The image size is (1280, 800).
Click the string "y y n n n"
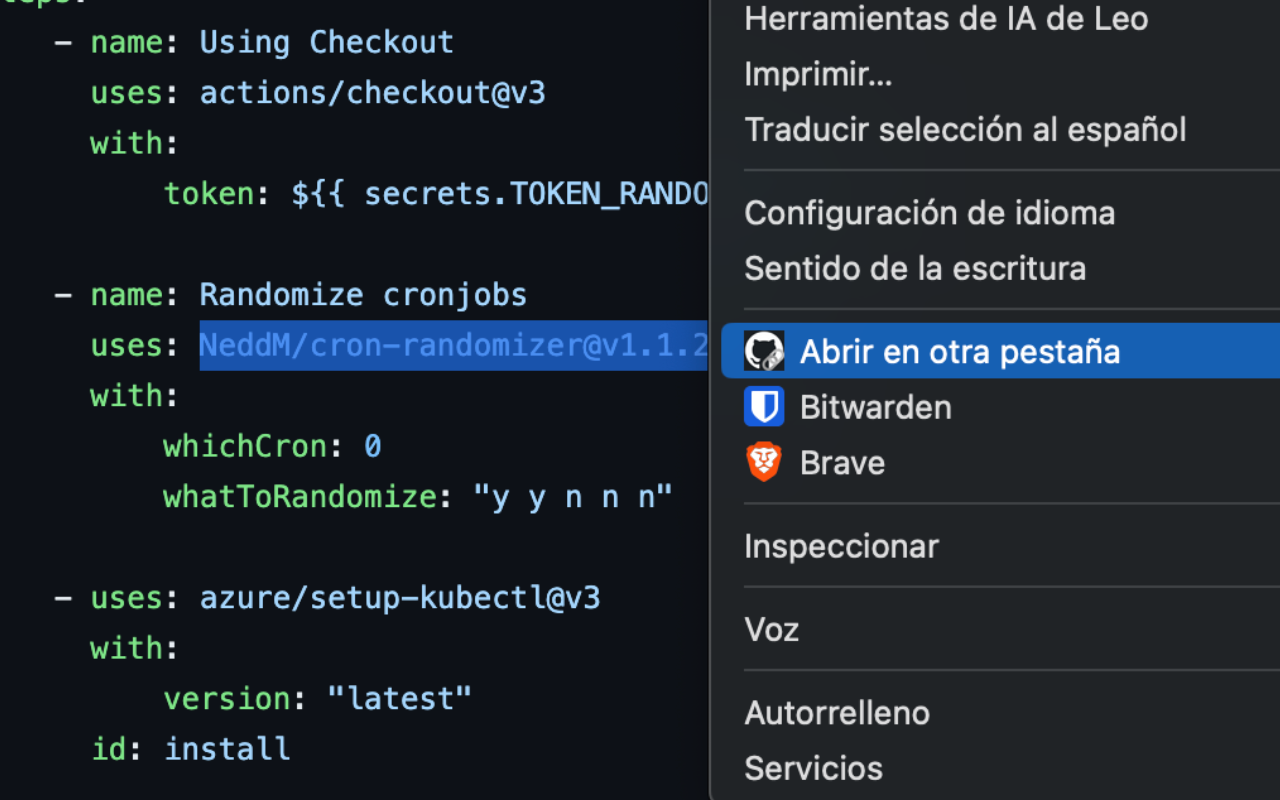pyautogui.click(x=573, y=496)
